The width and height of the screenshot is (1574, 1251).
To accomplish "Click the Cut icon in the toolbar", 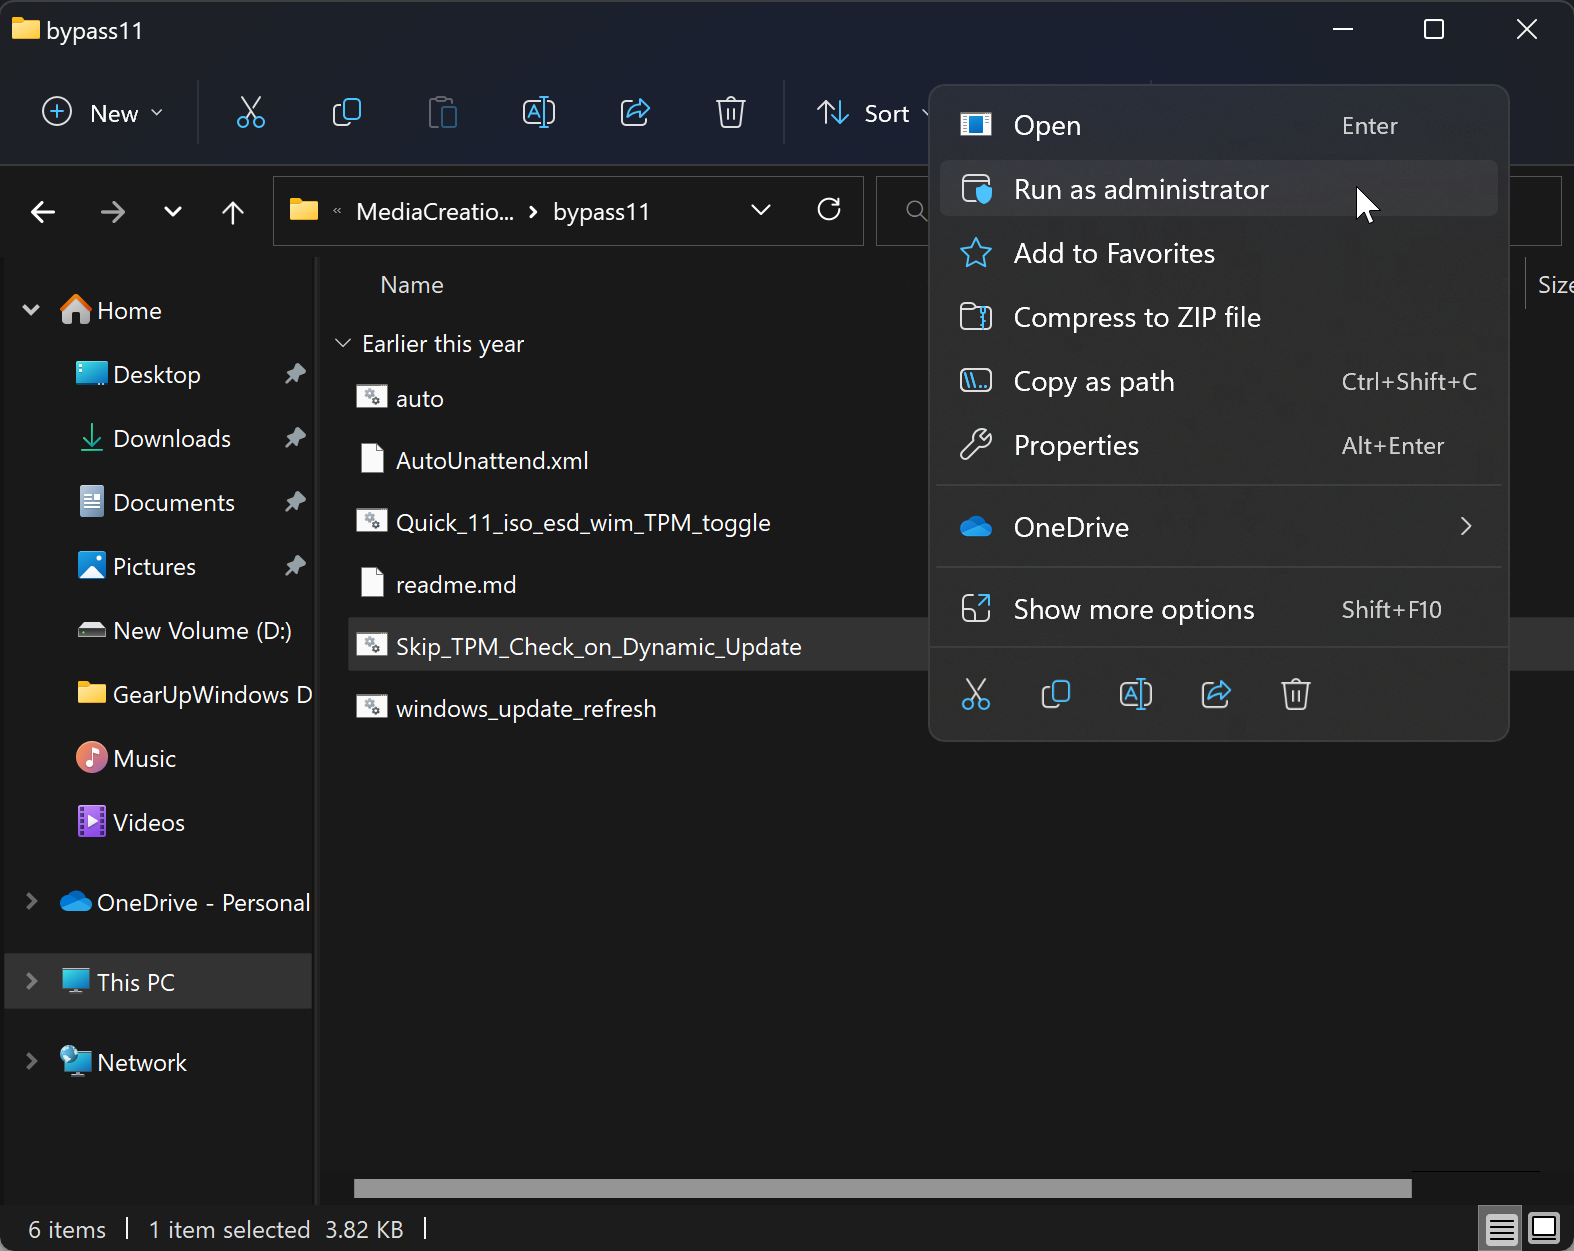I will point(250,113).
